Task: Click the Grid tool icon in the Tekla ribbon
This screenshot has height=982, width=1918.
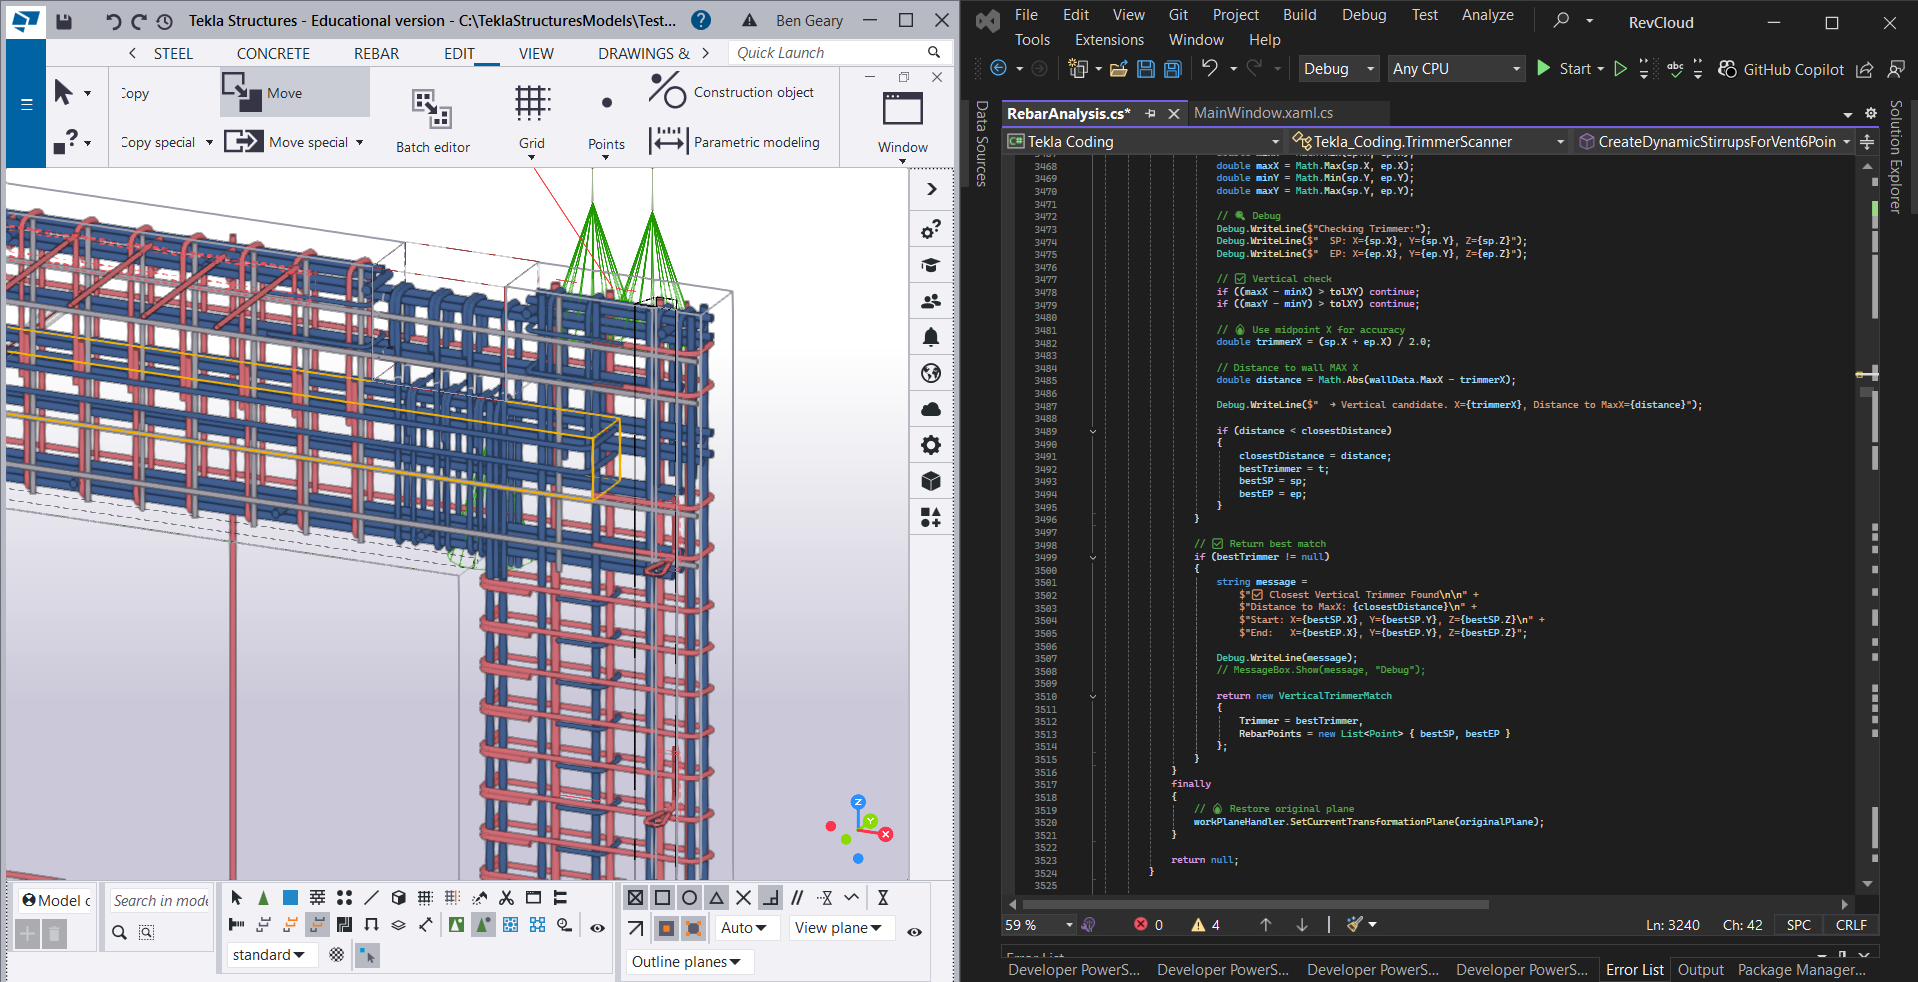Action: point(532,103)
